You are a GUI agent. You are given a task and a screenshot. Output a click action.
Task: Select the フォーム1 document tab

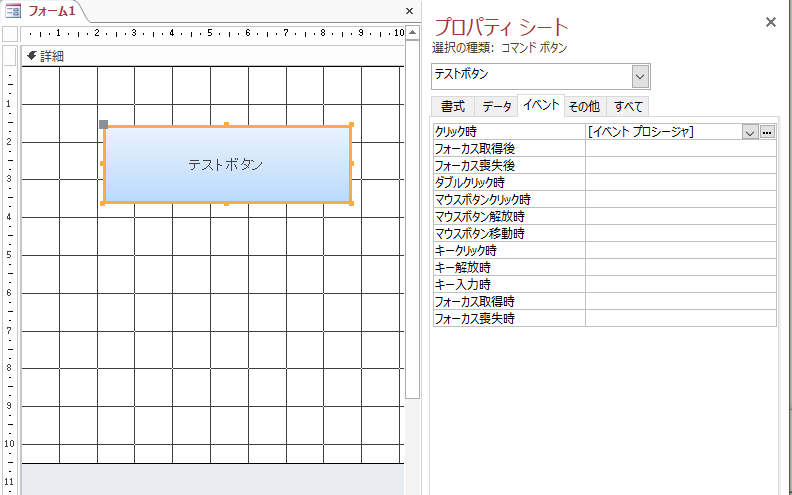point(43,11)
